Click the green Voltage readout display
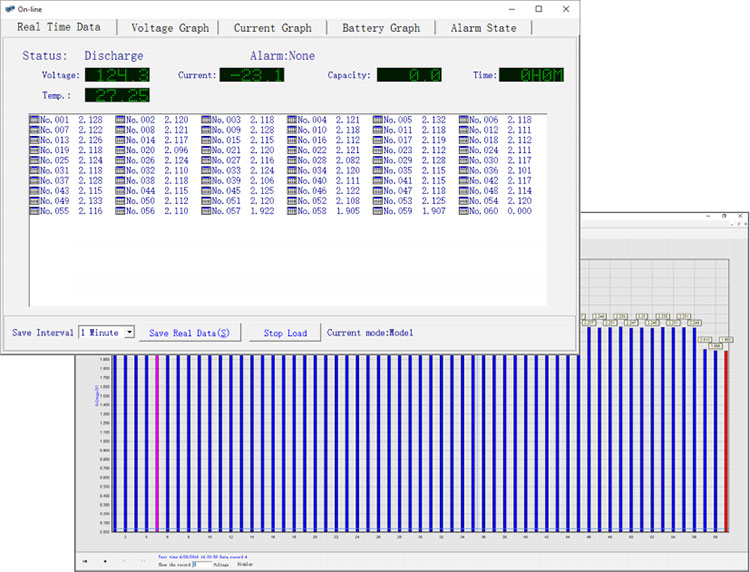Image resolution: width=750 pixels, height=572 pixels. tap(117, 75)
